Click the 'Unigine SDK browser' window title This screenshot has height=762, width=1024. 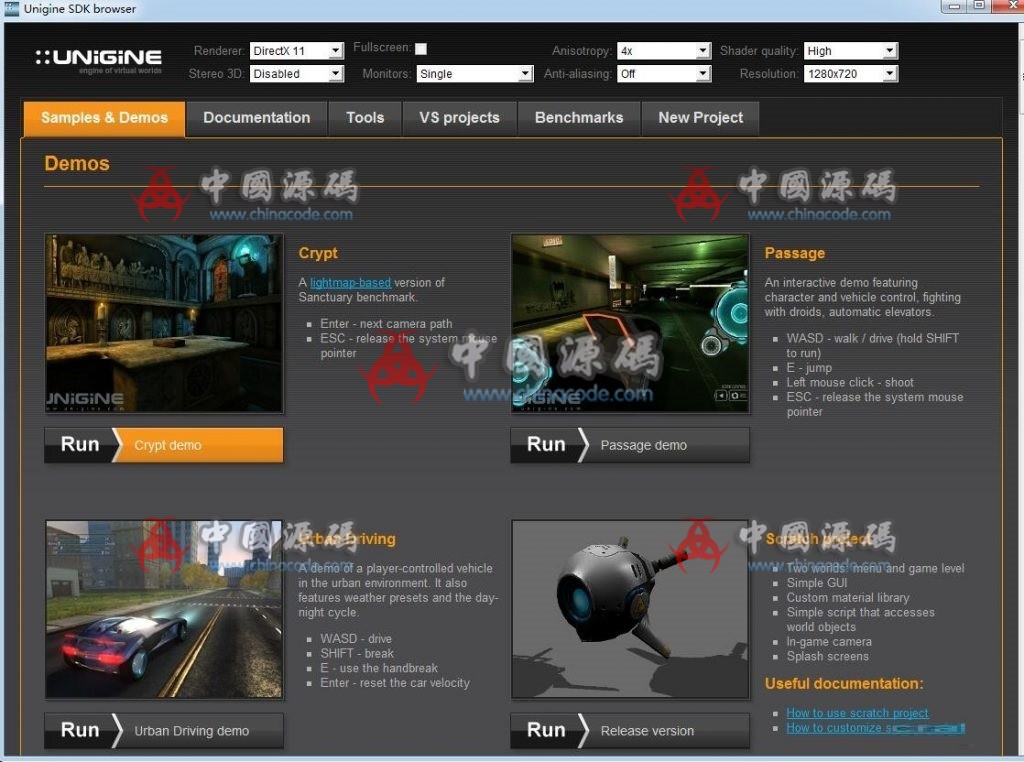click(80, 9)
